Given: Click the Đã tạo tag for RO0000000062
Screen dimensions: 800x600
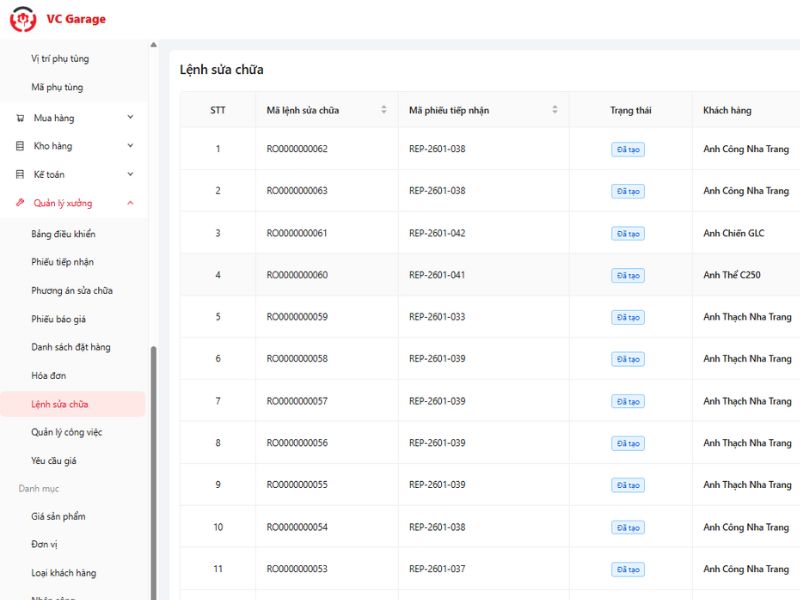Looking at the screenshot, I should click(x=629, y=149).
